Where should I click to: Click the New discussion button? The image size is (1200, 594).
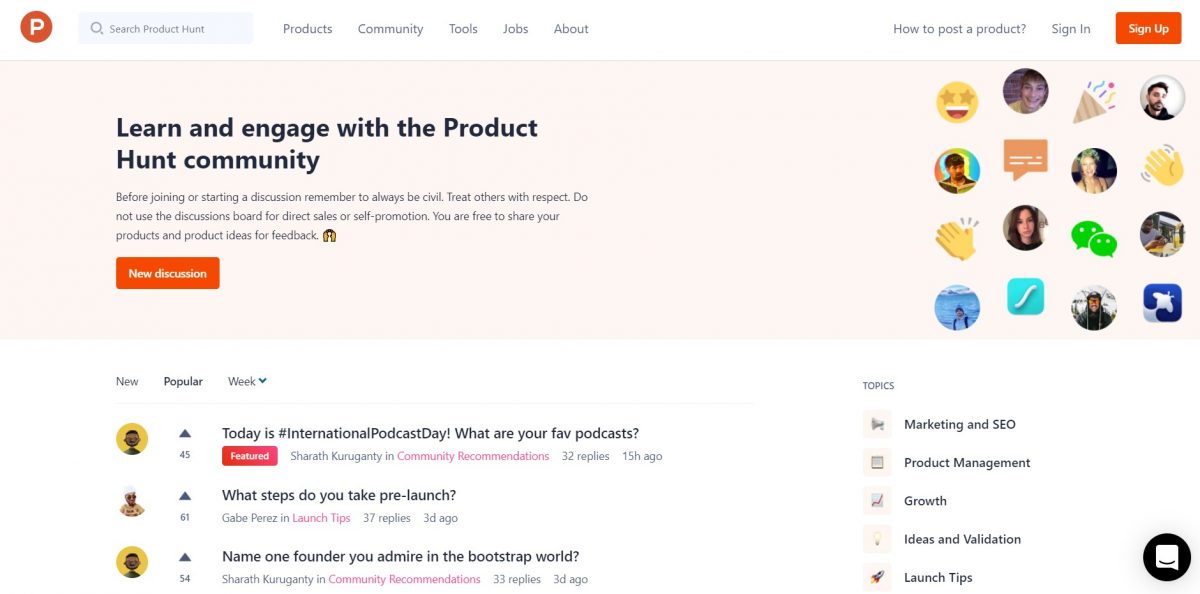[167, 273]
